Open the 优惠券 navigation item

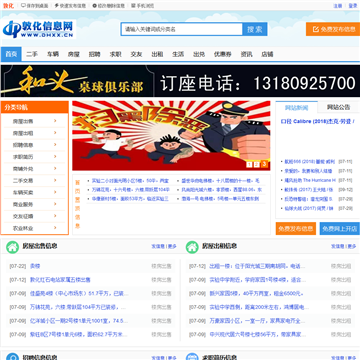tap(223, 54)
